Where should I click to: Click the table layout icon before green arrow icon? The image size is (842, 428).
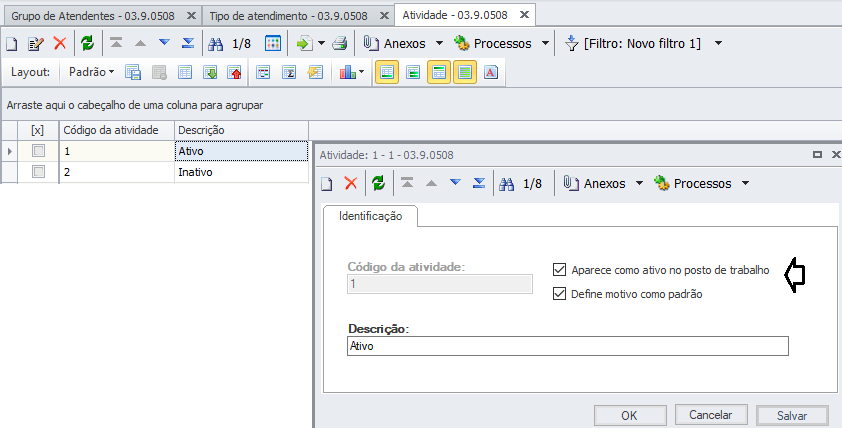pyautogui.click(x=185, y=72)
